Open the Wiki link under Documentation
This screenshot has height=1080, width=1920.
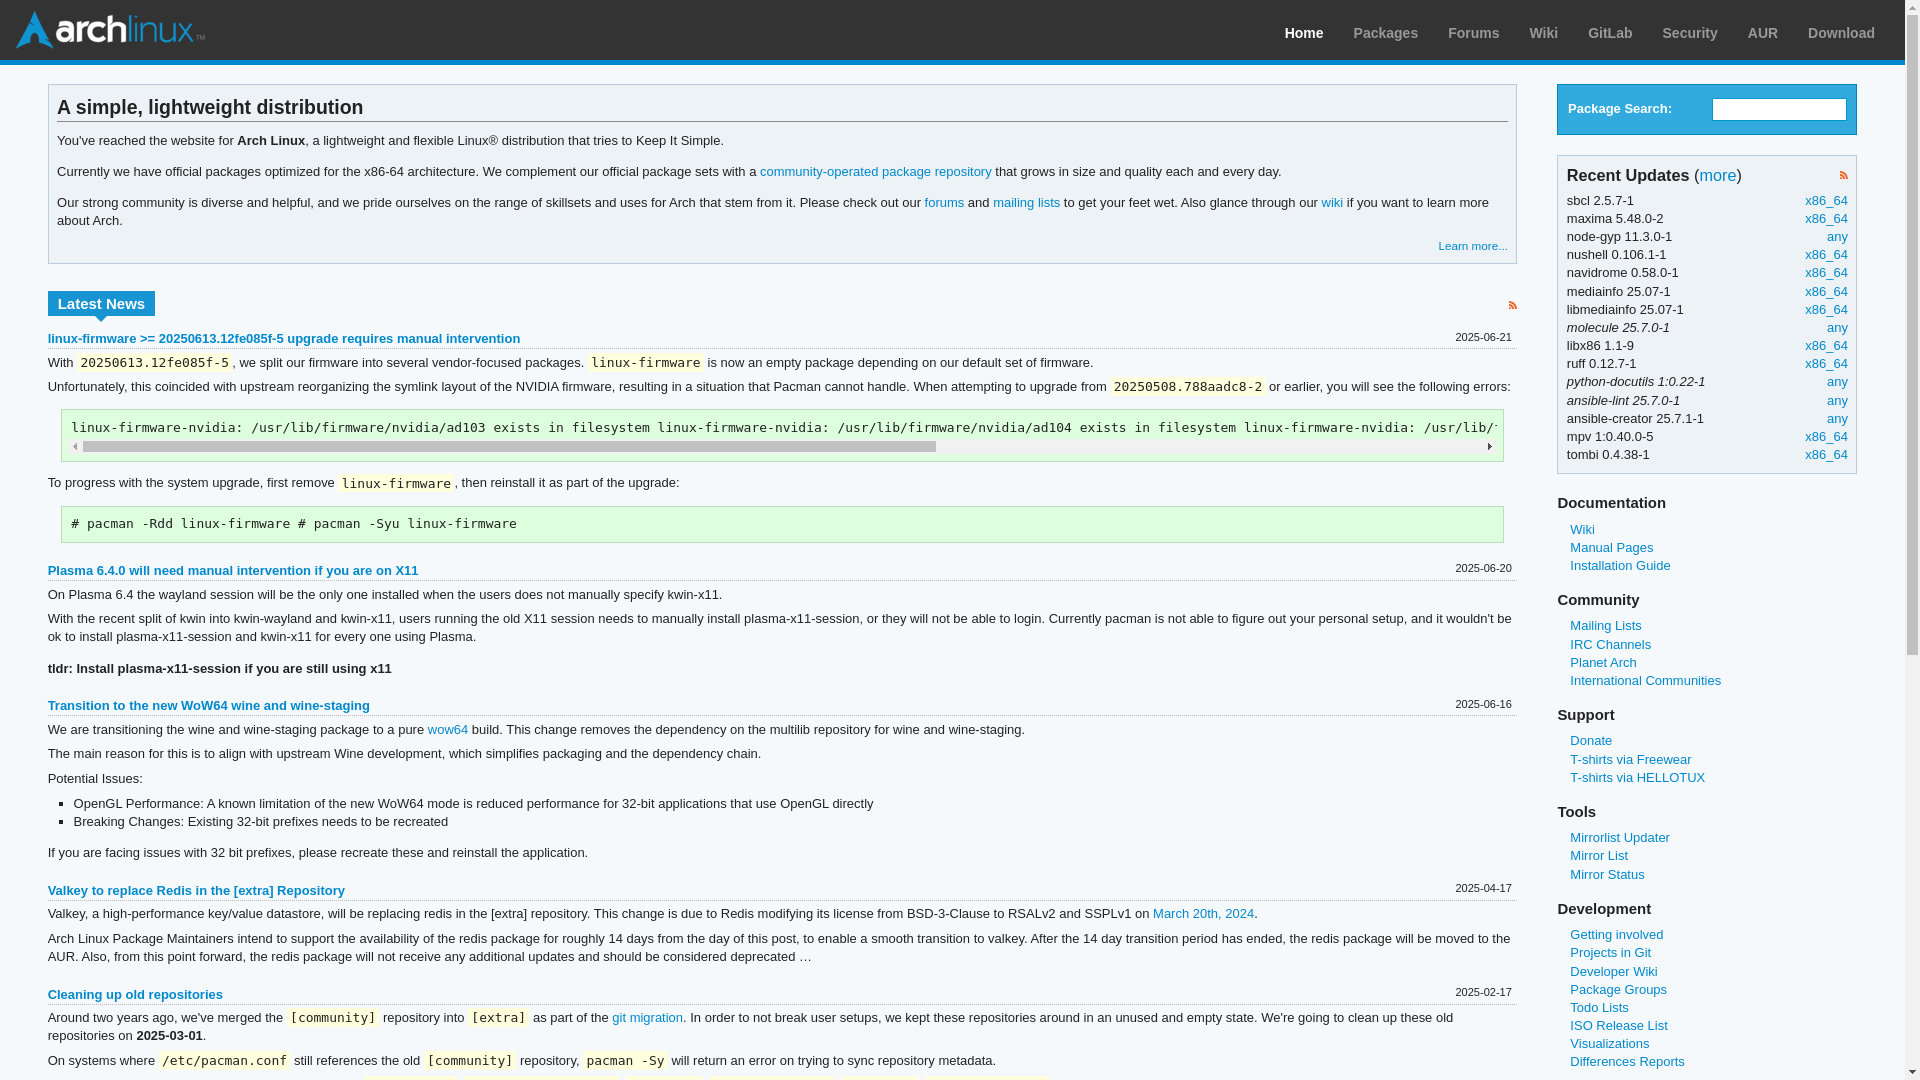(1581, 530)
